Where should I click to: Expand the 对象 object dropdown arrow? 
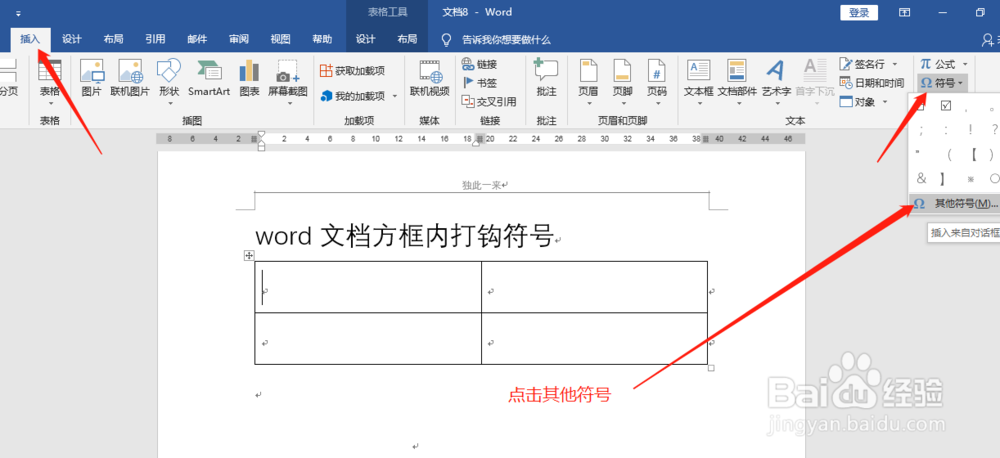click(885, 101)
